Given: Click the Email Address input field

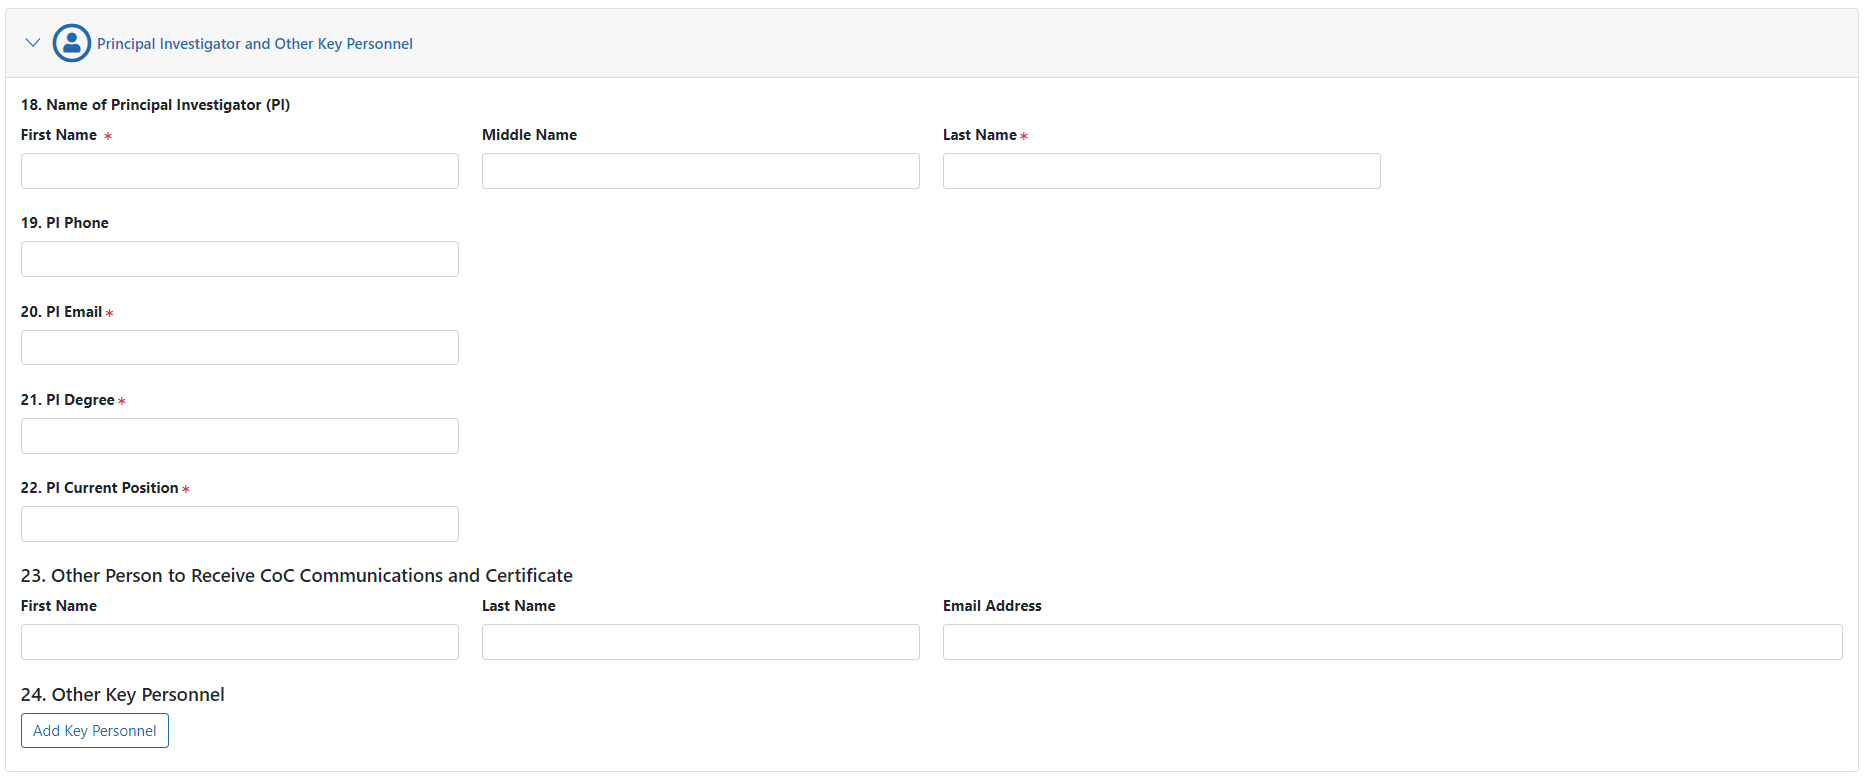Looking at the screenshot, I should coord(1392,642).
